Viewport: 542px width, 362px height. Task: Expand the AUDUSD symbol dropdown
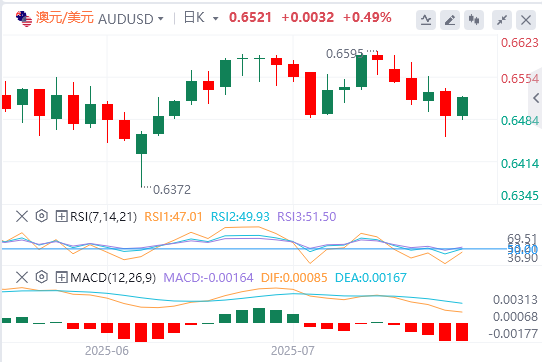click(x=161, y=19)
